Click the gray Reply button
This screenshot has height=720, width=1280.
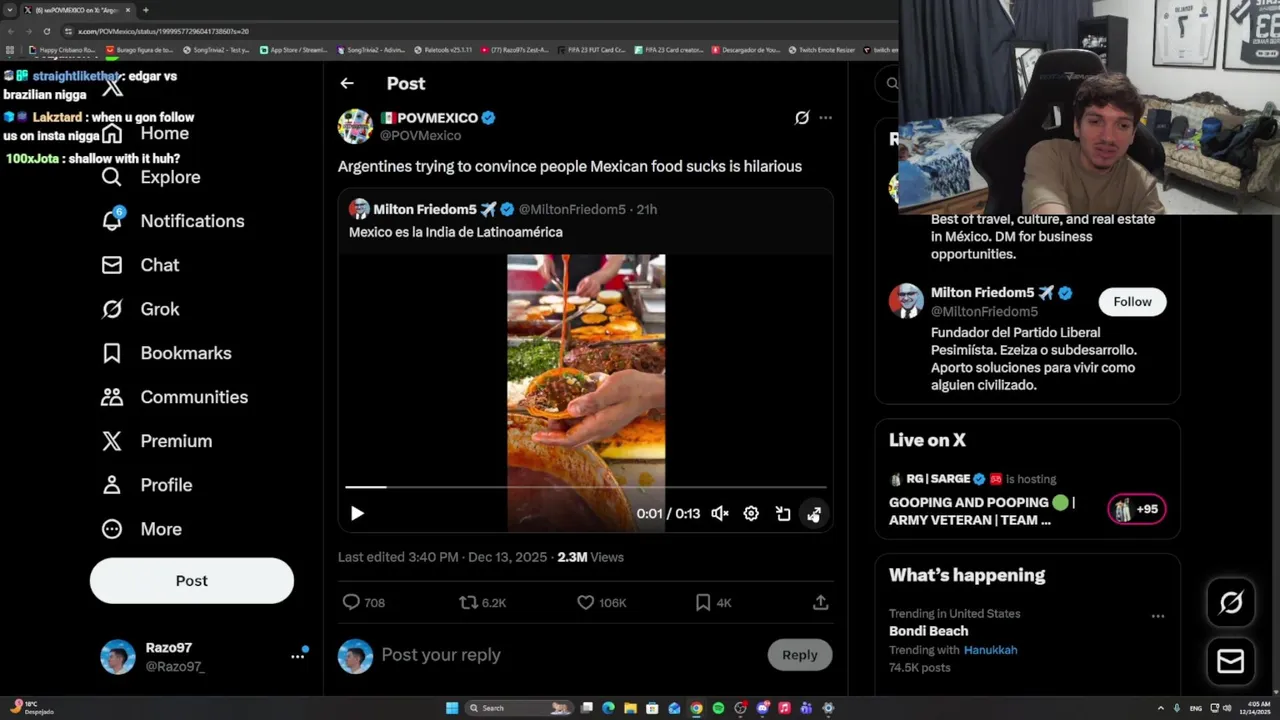click(800, 655)
